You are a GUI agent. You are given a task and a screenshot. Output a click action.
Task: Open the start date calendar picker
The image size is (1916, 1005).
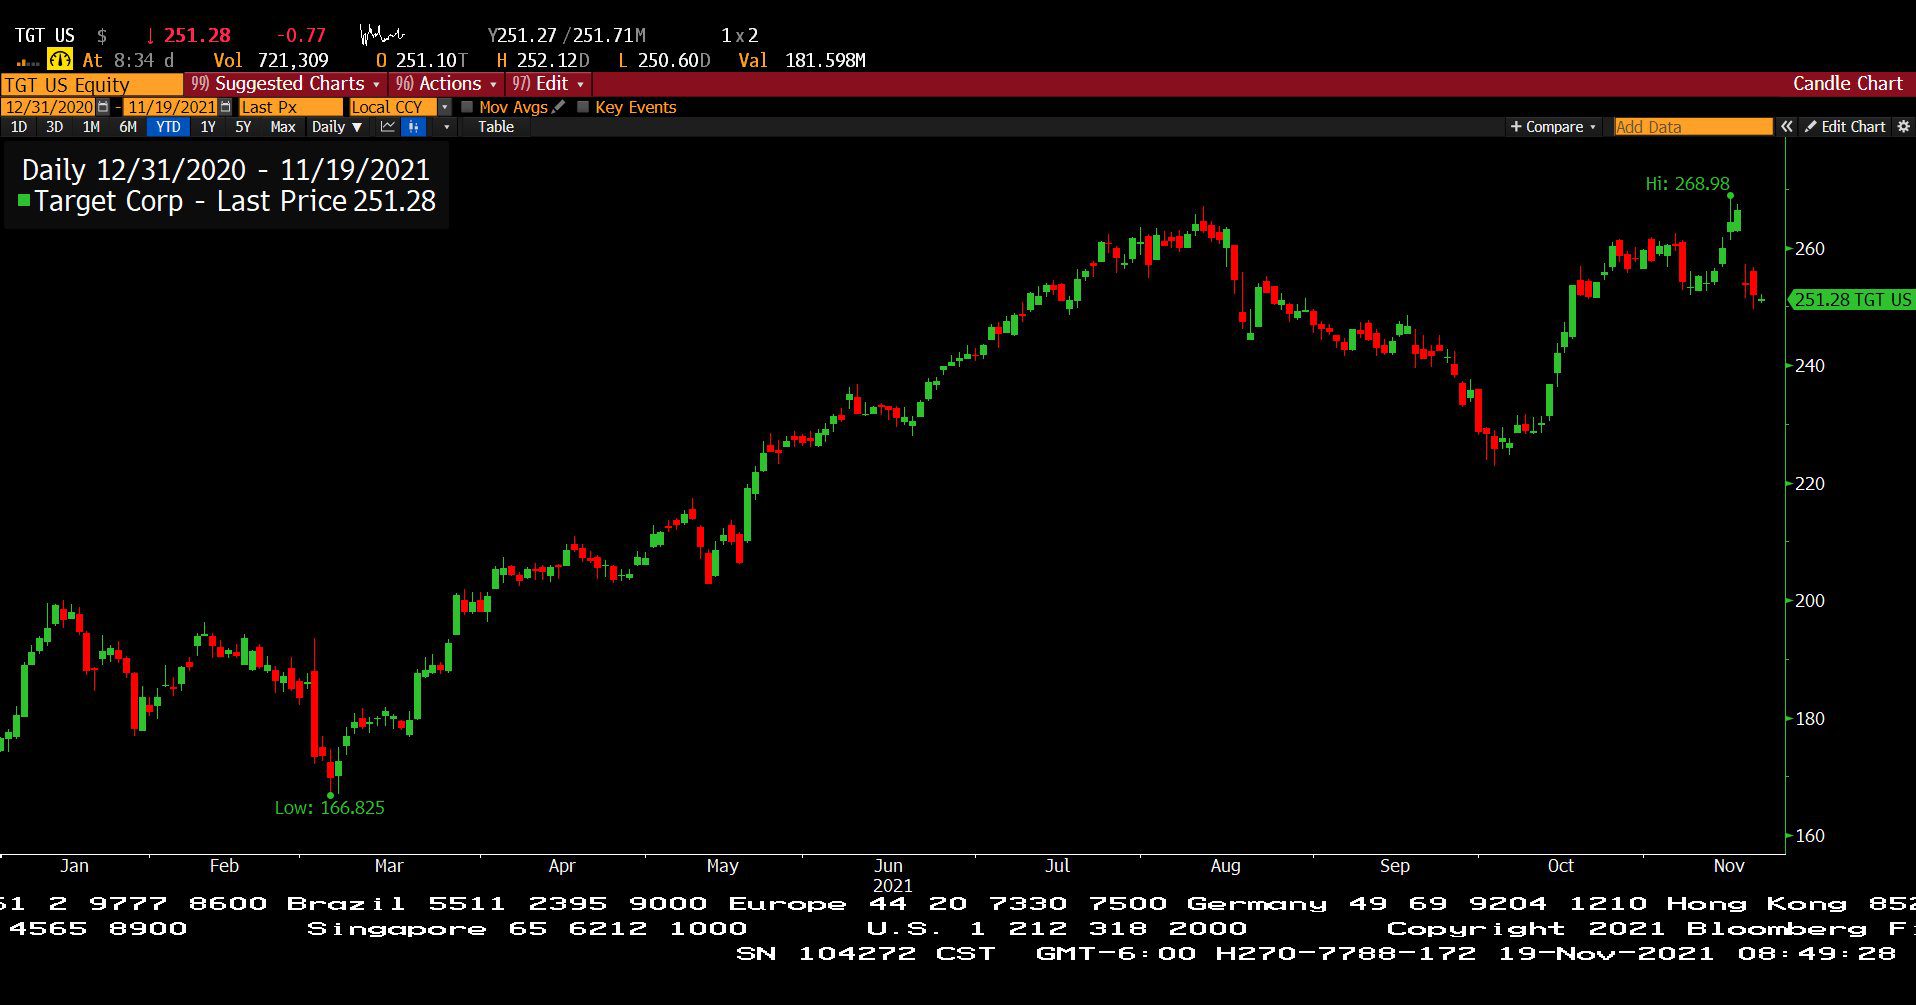point(103,107)
